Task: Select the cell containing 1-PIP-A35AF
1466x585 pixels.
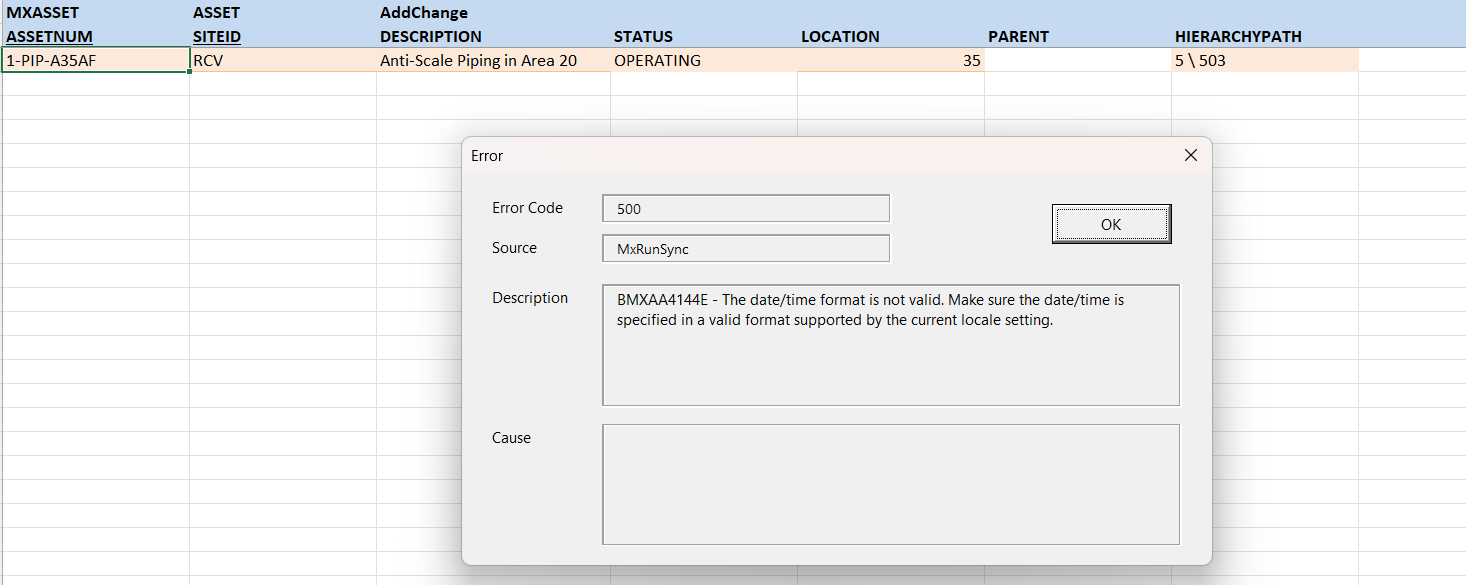Action: (95, 61)
